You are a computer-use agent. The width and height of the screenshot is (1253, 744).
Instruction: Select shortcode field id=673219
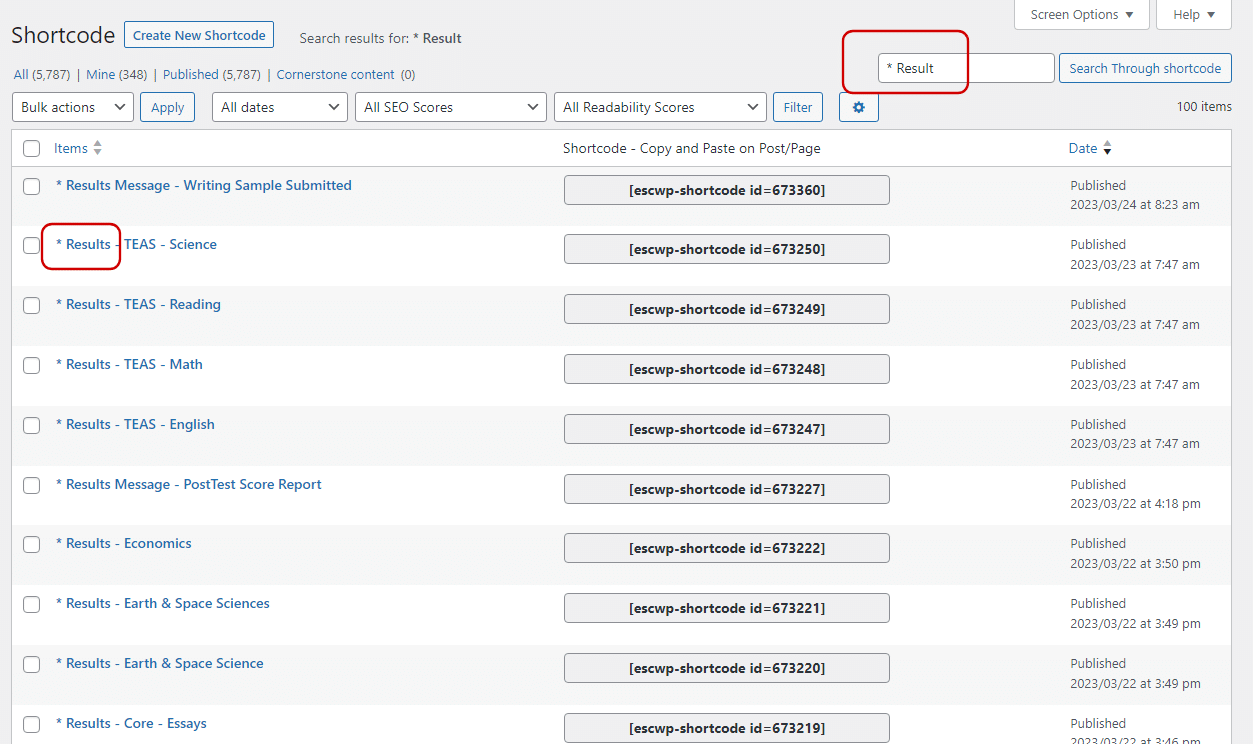(x=727, y=728)
